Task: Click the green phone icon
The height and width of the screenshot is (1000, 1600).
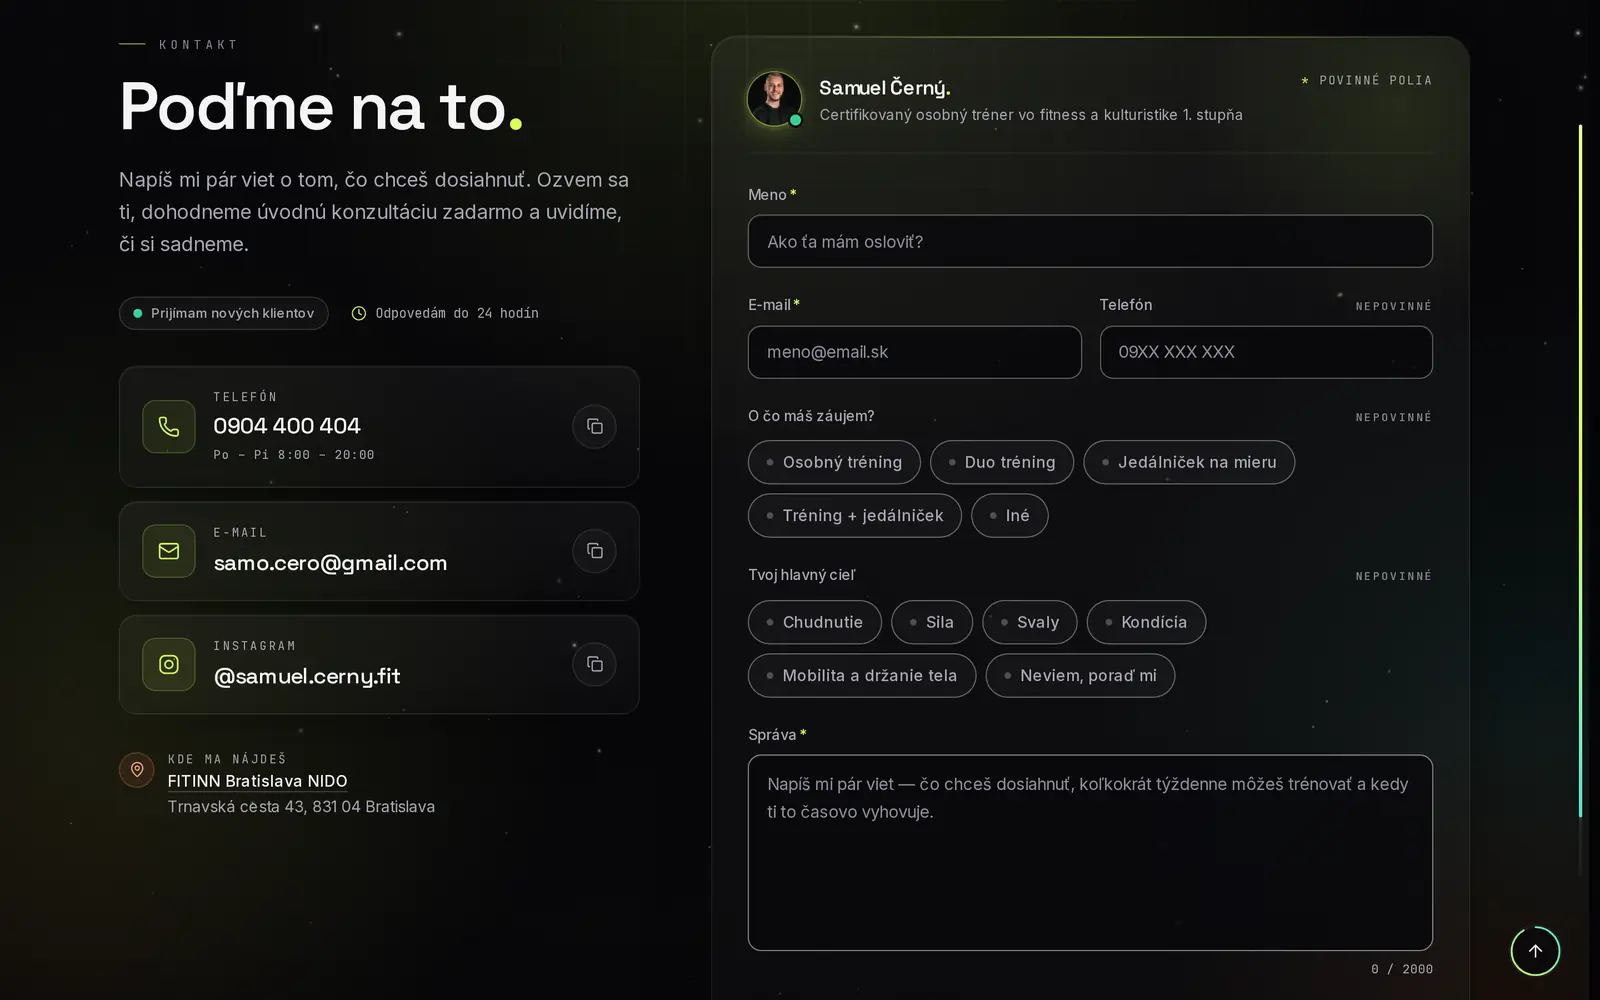Action: tap(169, 427)
